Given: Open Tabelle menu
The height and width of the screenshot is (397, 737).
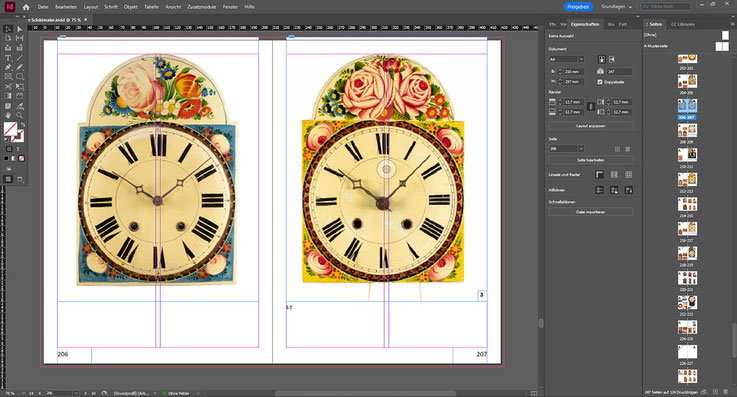Looking at the screenshot, I should click(x=151, y=7).
